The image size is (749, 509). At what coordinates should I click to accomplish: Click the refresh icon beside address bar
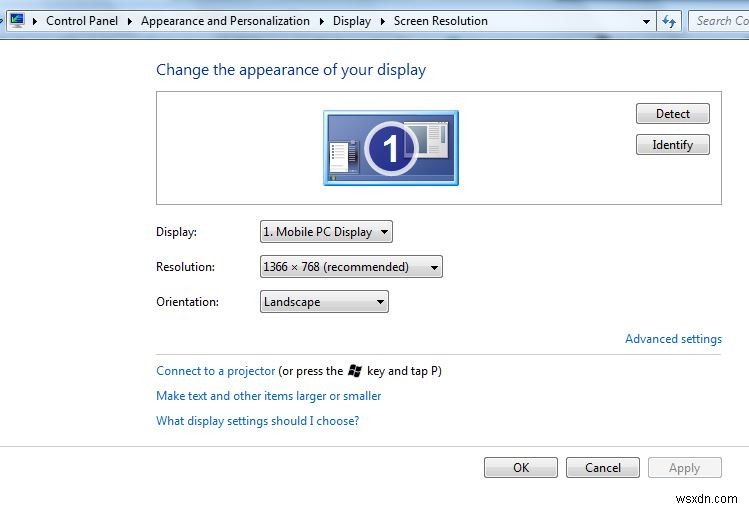tap(669, 21)
